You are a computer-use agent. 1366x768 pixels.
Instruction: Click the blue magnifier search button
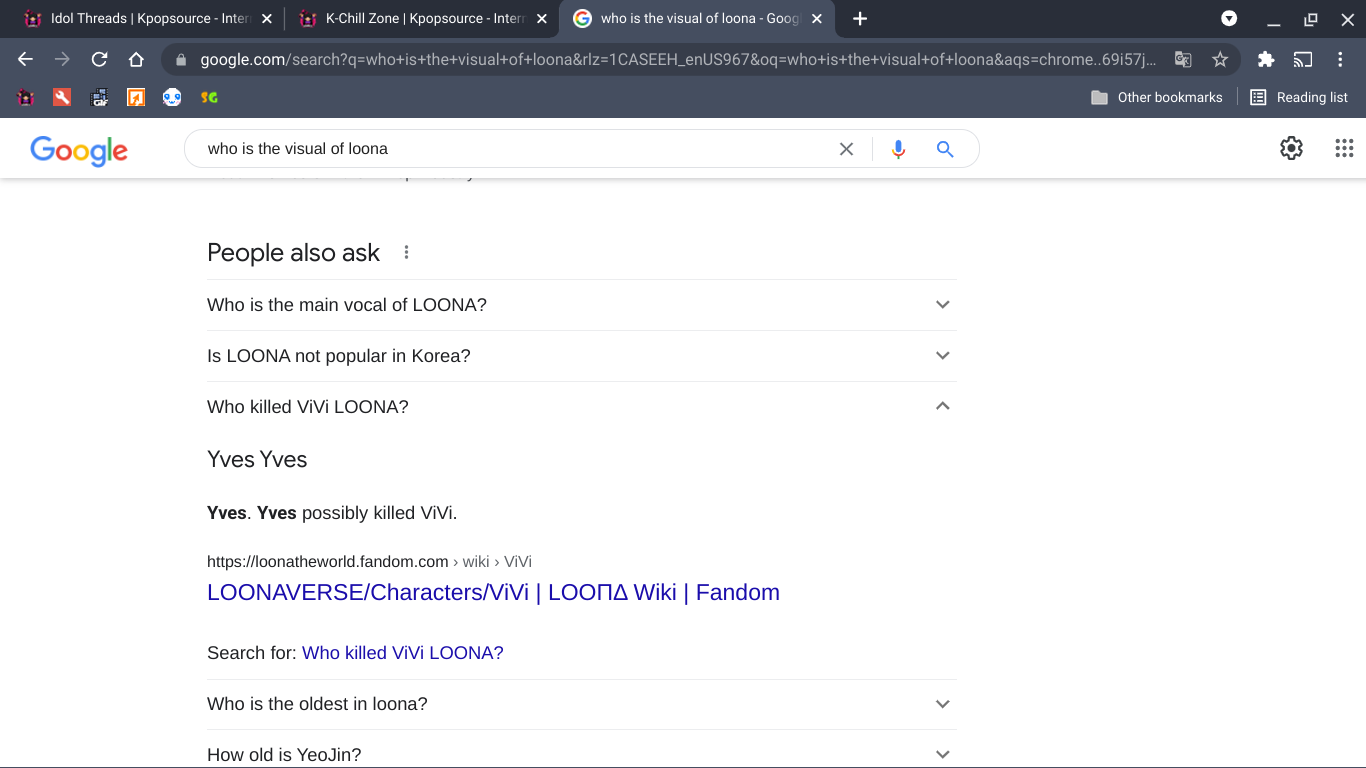click(945, 149)
